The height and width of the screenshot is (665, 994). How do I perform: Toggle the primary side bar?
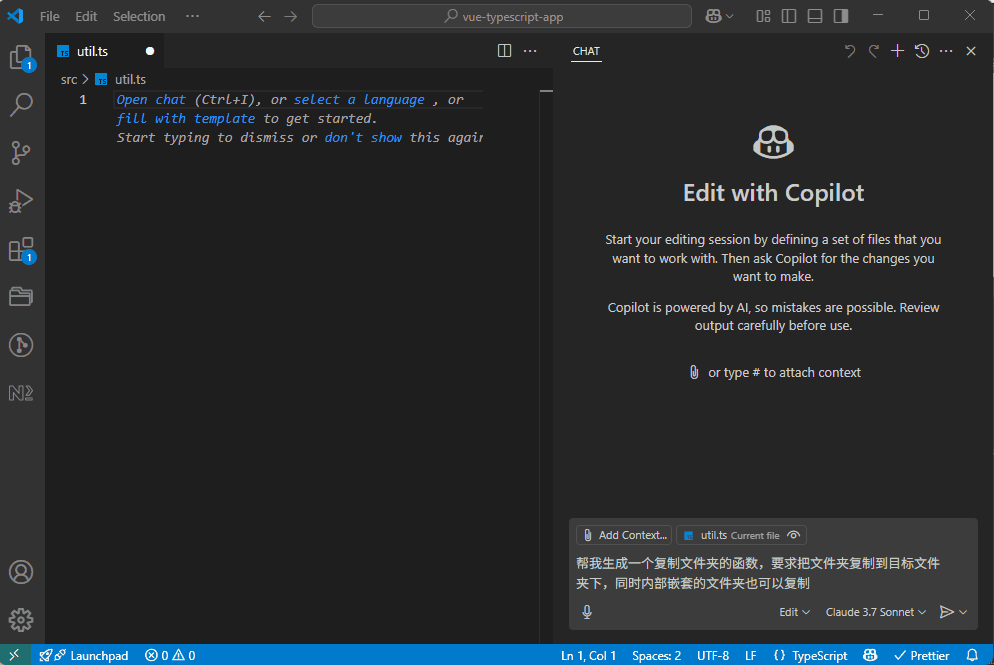point(789,16)
